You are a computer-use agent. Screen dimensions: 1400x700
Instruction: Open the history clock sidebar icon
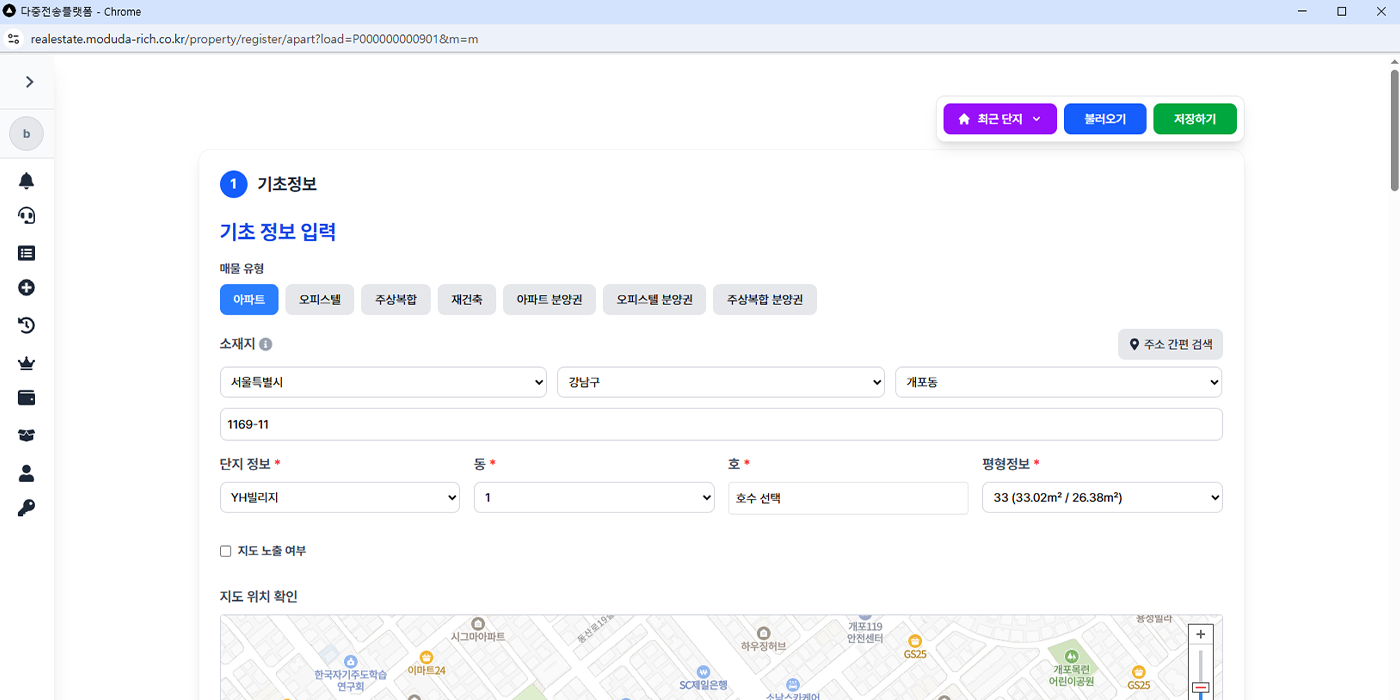(27, 325)
